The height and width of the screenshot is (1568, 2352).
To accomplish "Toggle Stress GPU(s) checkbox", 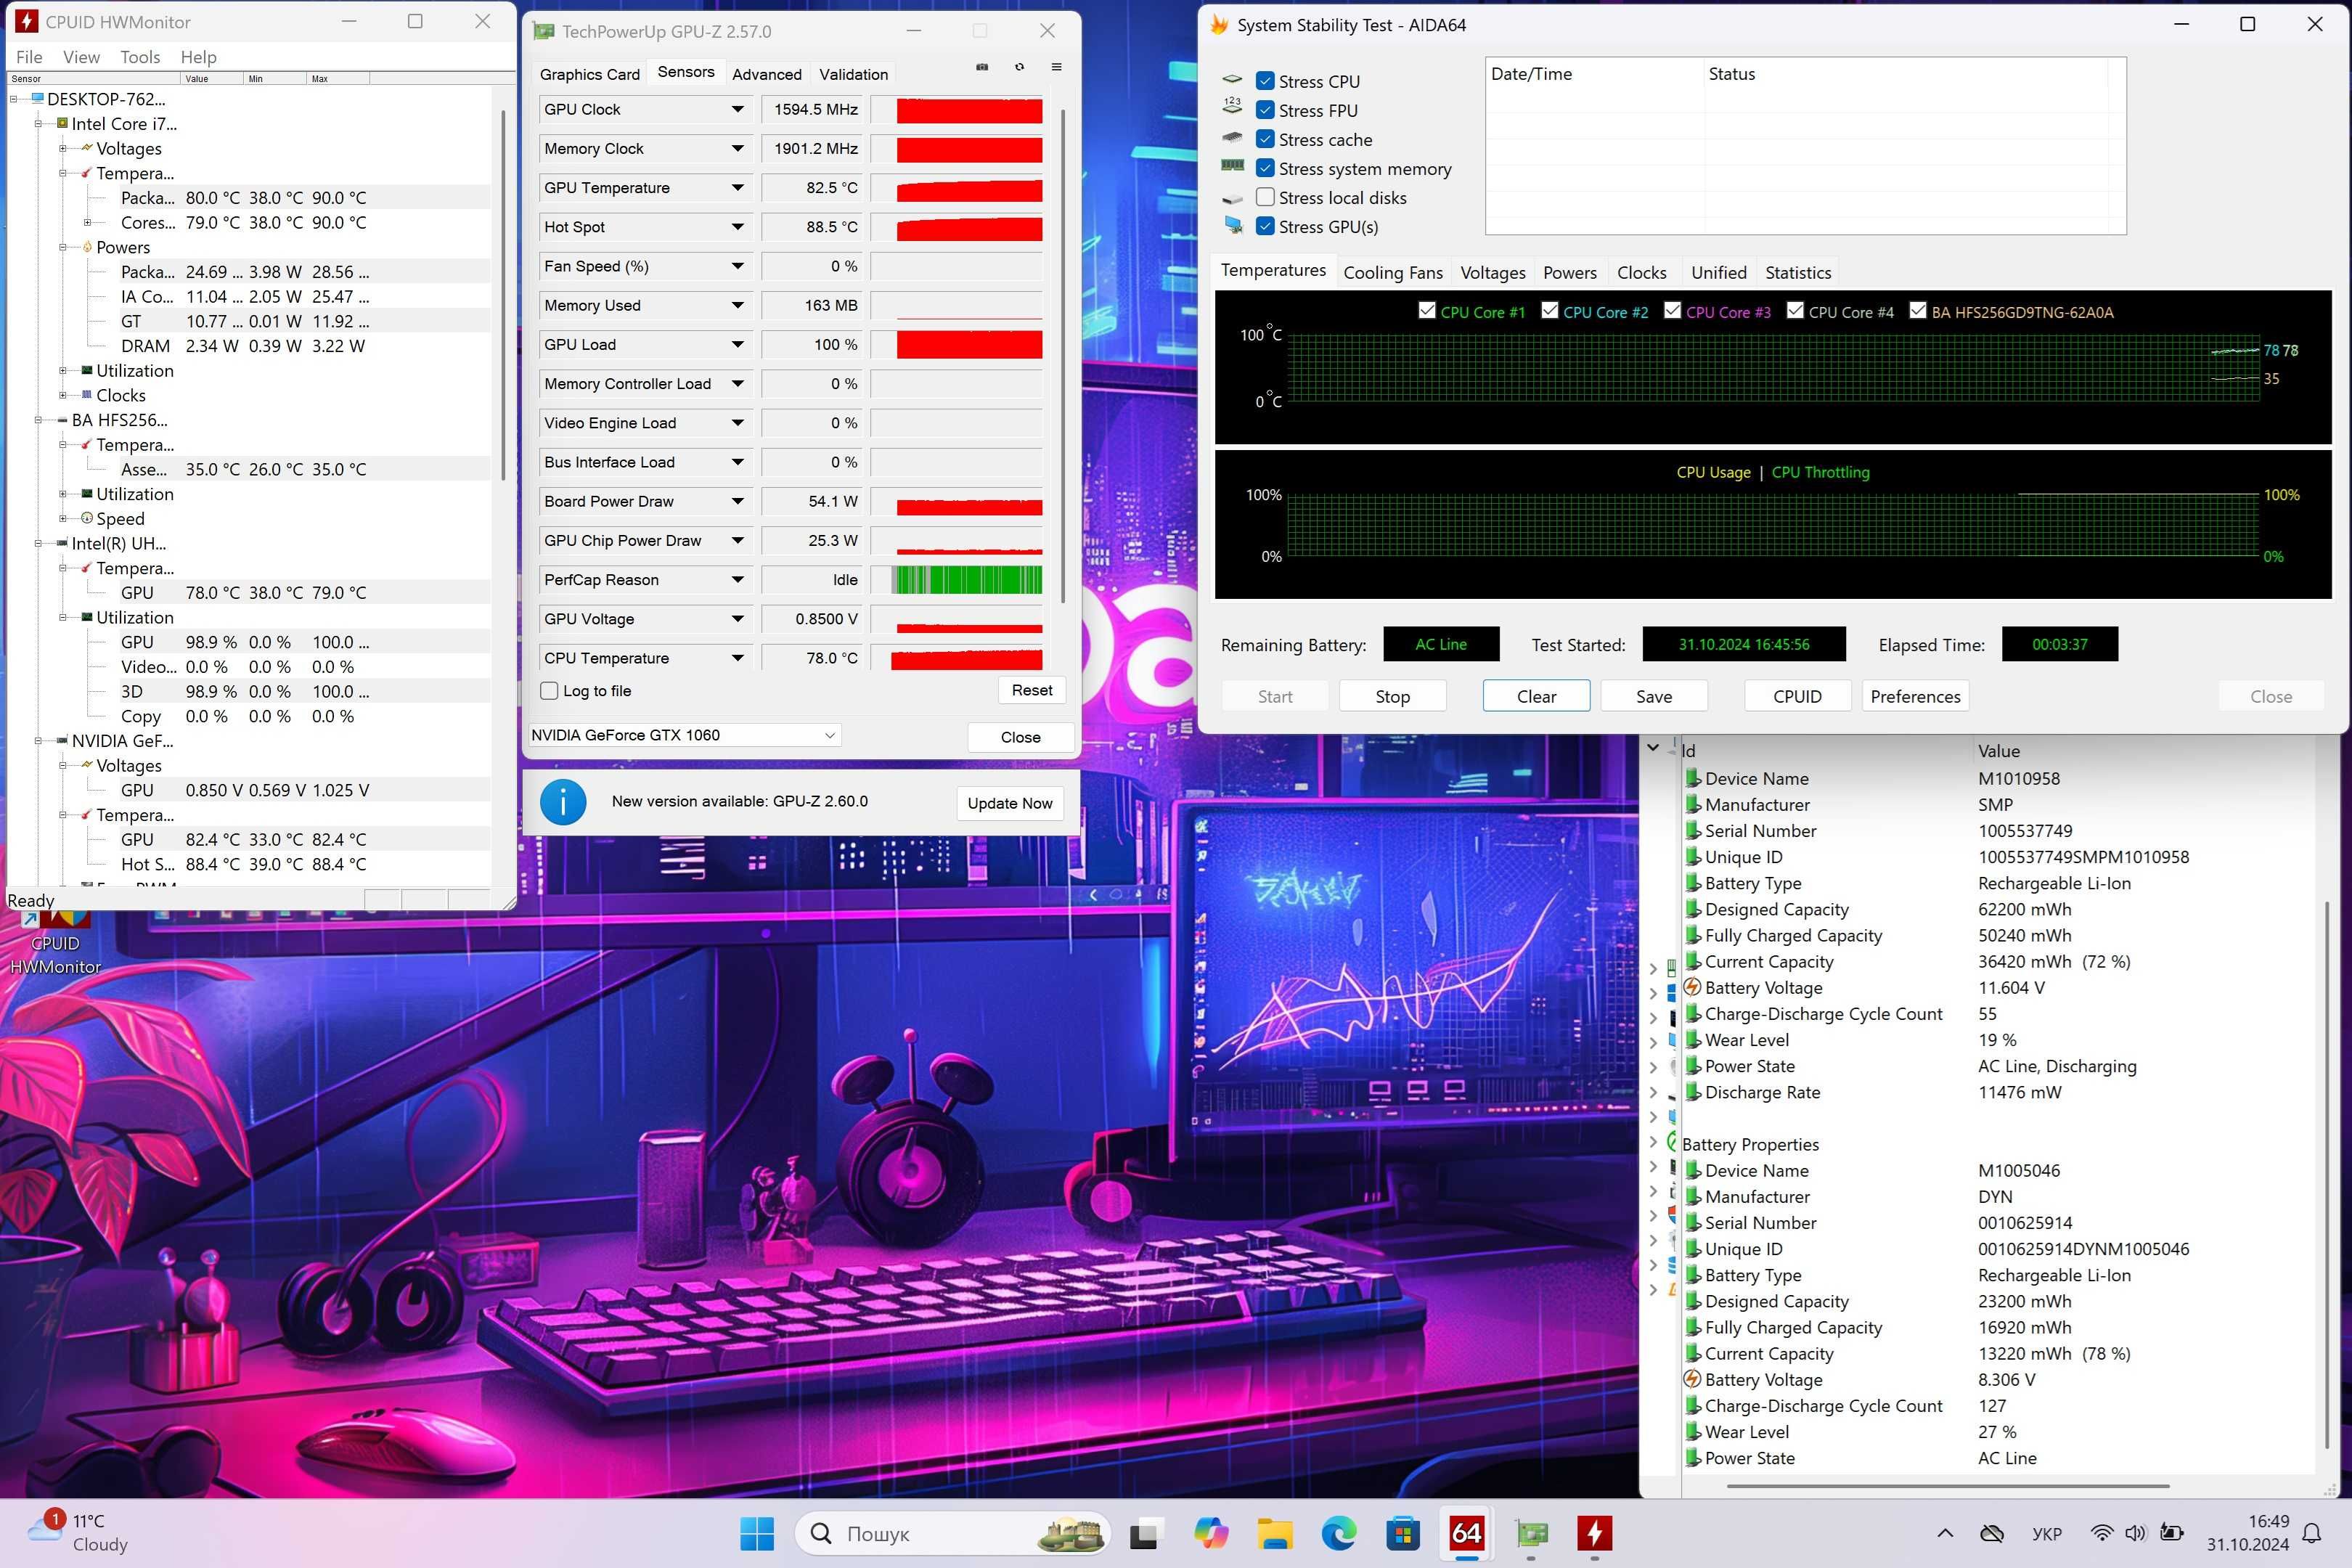I will click(1265, 226).
